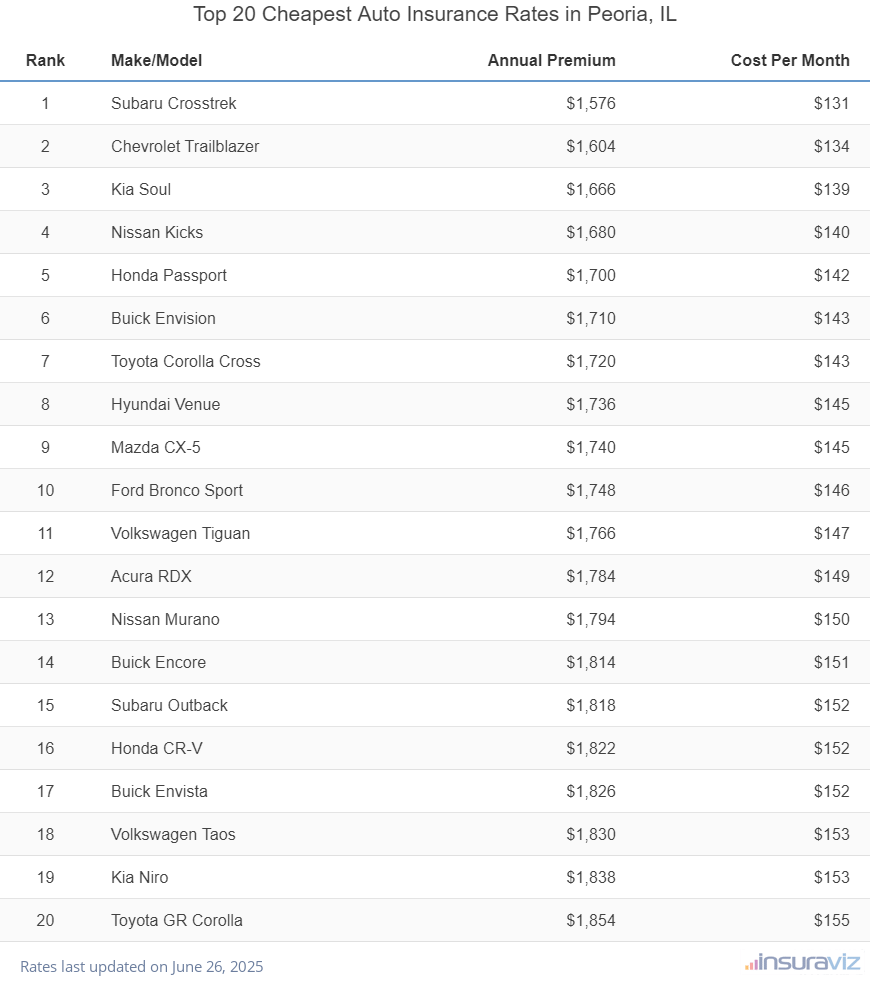
Task: Select the Toyota Corolla Cross row
Action: [185, 361]
